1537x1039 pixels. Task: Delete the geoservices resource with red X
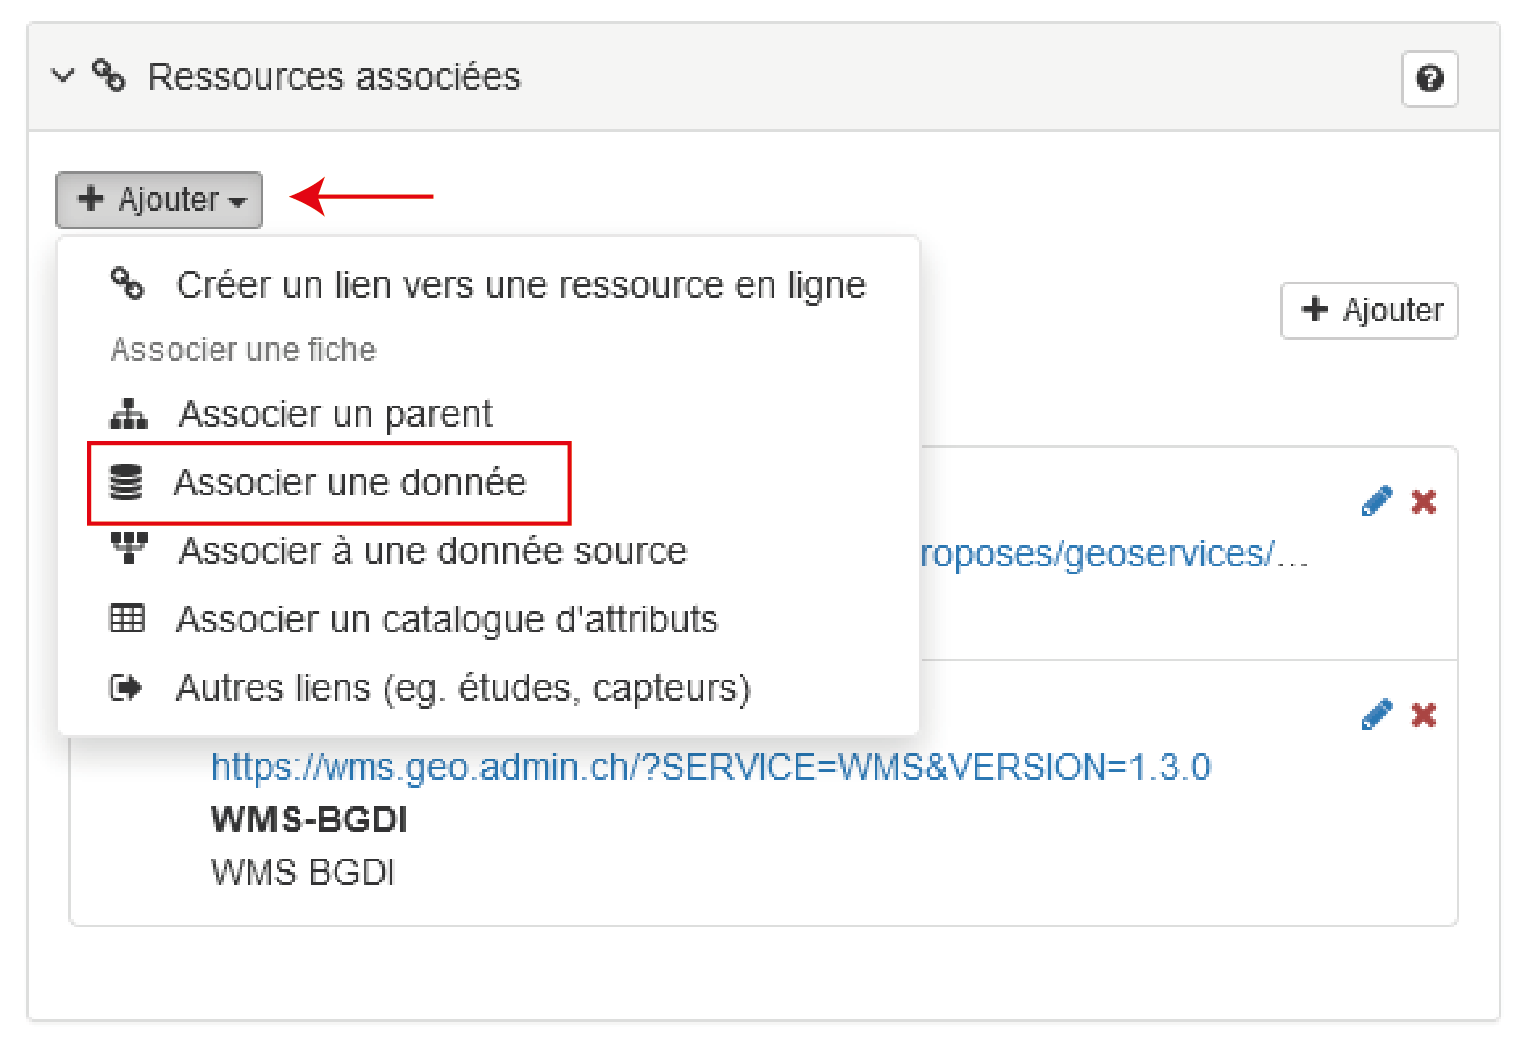(x=1423, y=502)
